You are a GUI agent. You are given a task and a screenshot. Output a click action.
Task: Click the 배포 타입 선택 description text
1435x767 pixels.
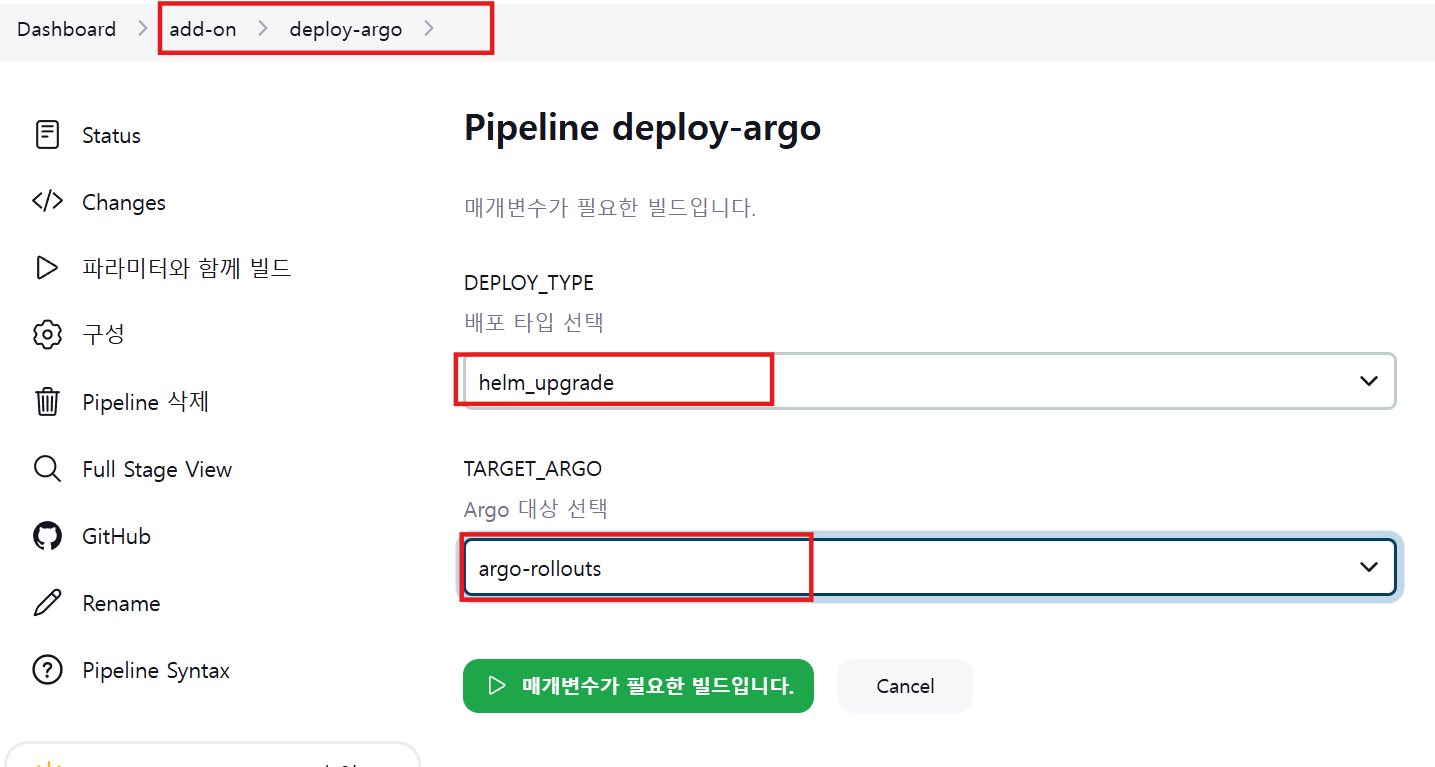[x=534, y=322]
